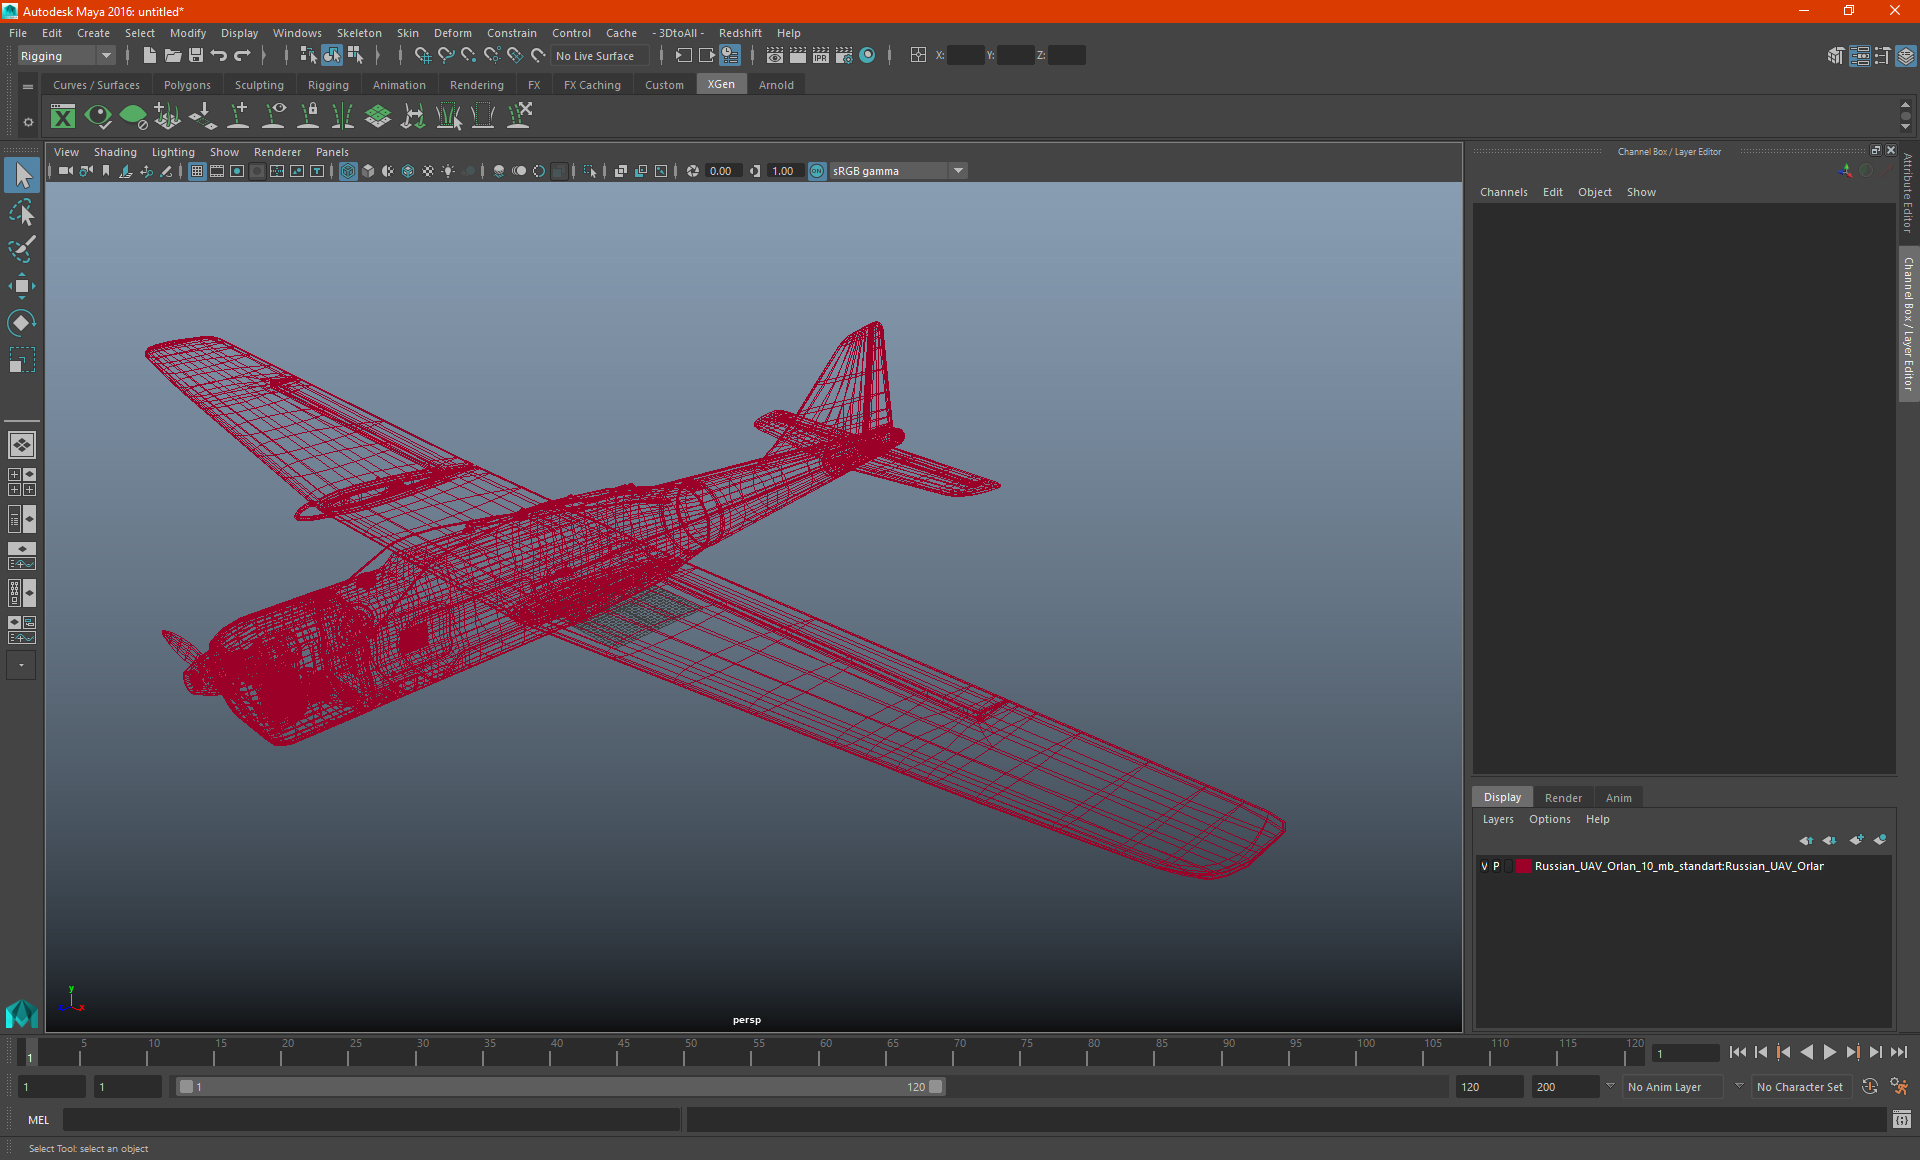Viewport: 1920px width, 1160px height.
Task: Open the Deform menu
Action: [x=453, y=33]
